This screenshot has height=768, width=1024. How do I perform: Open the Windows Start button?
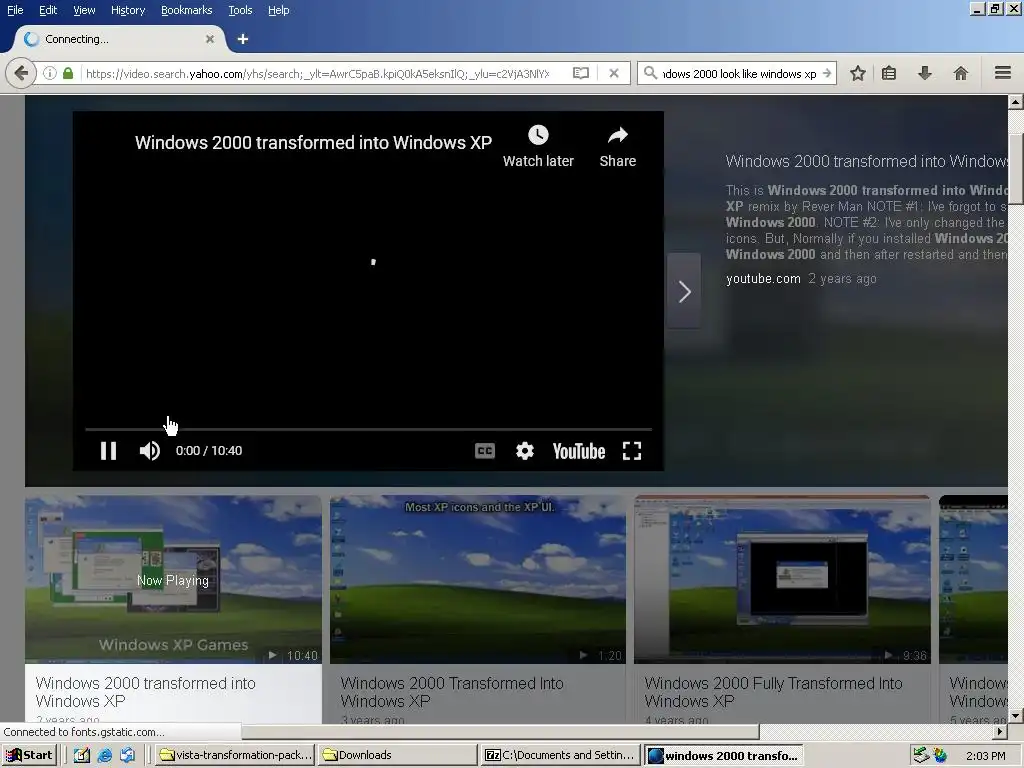(x=29, y=755)
